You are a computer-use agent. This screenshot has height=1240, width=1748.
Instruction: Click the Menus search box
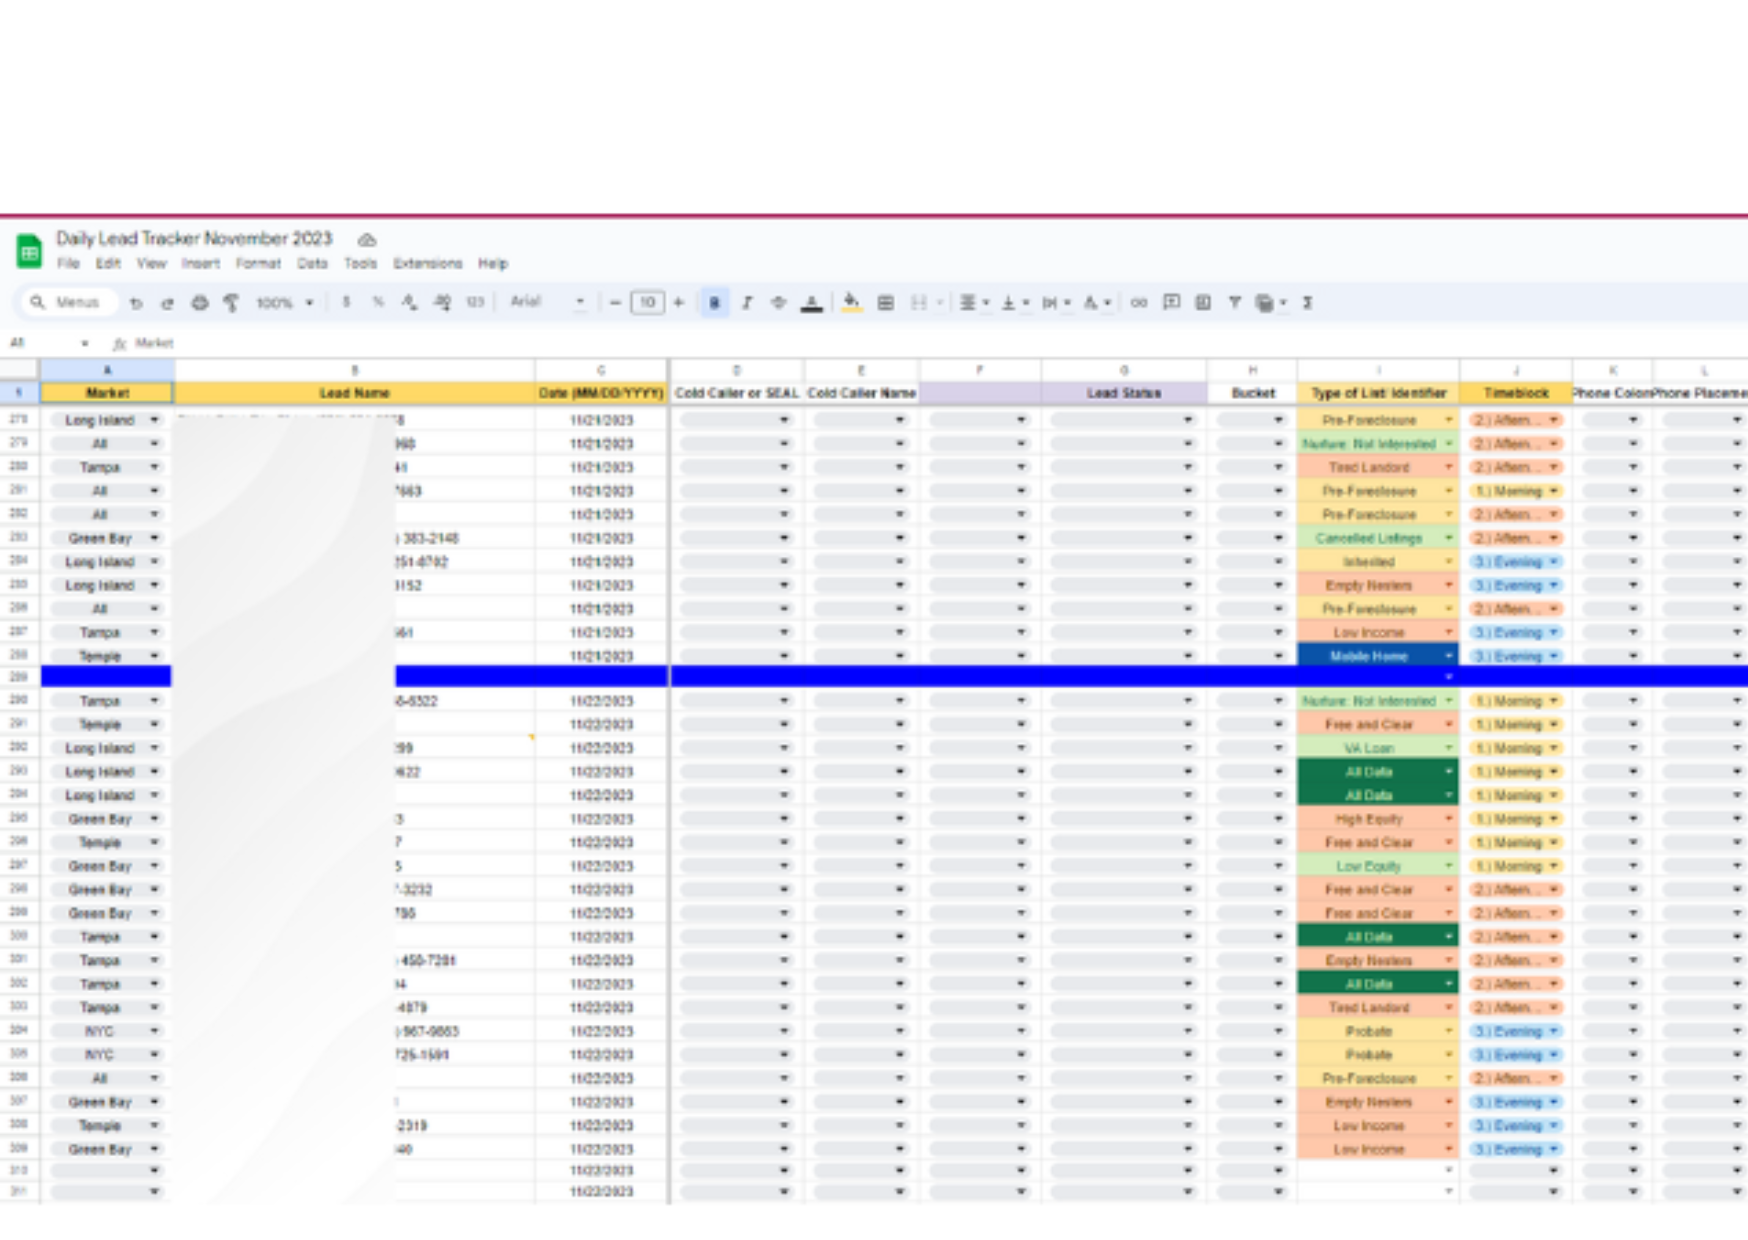[68, 302]
